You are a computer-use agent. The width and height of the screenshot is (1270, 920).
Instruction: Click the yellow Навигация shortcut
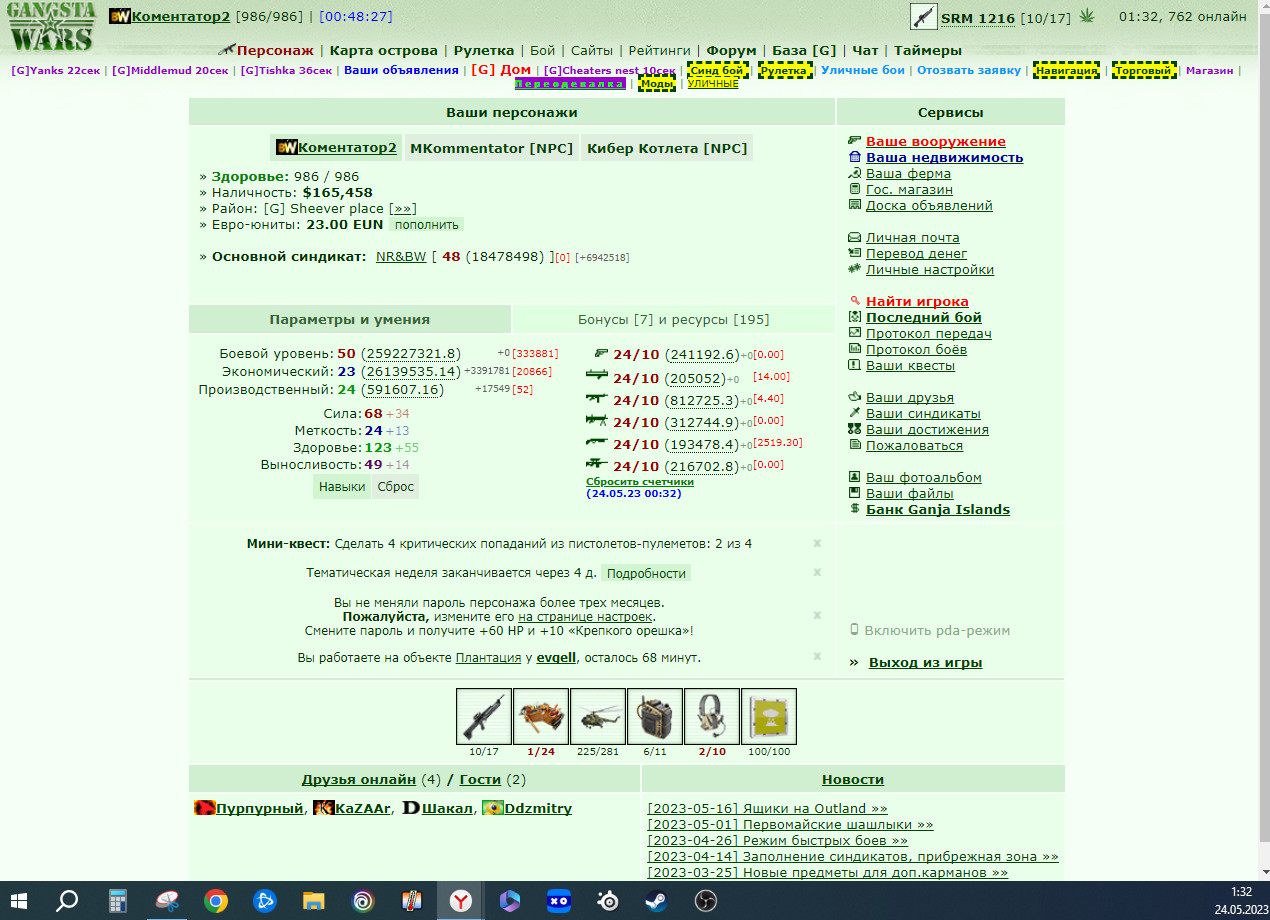coord(1066,70)
